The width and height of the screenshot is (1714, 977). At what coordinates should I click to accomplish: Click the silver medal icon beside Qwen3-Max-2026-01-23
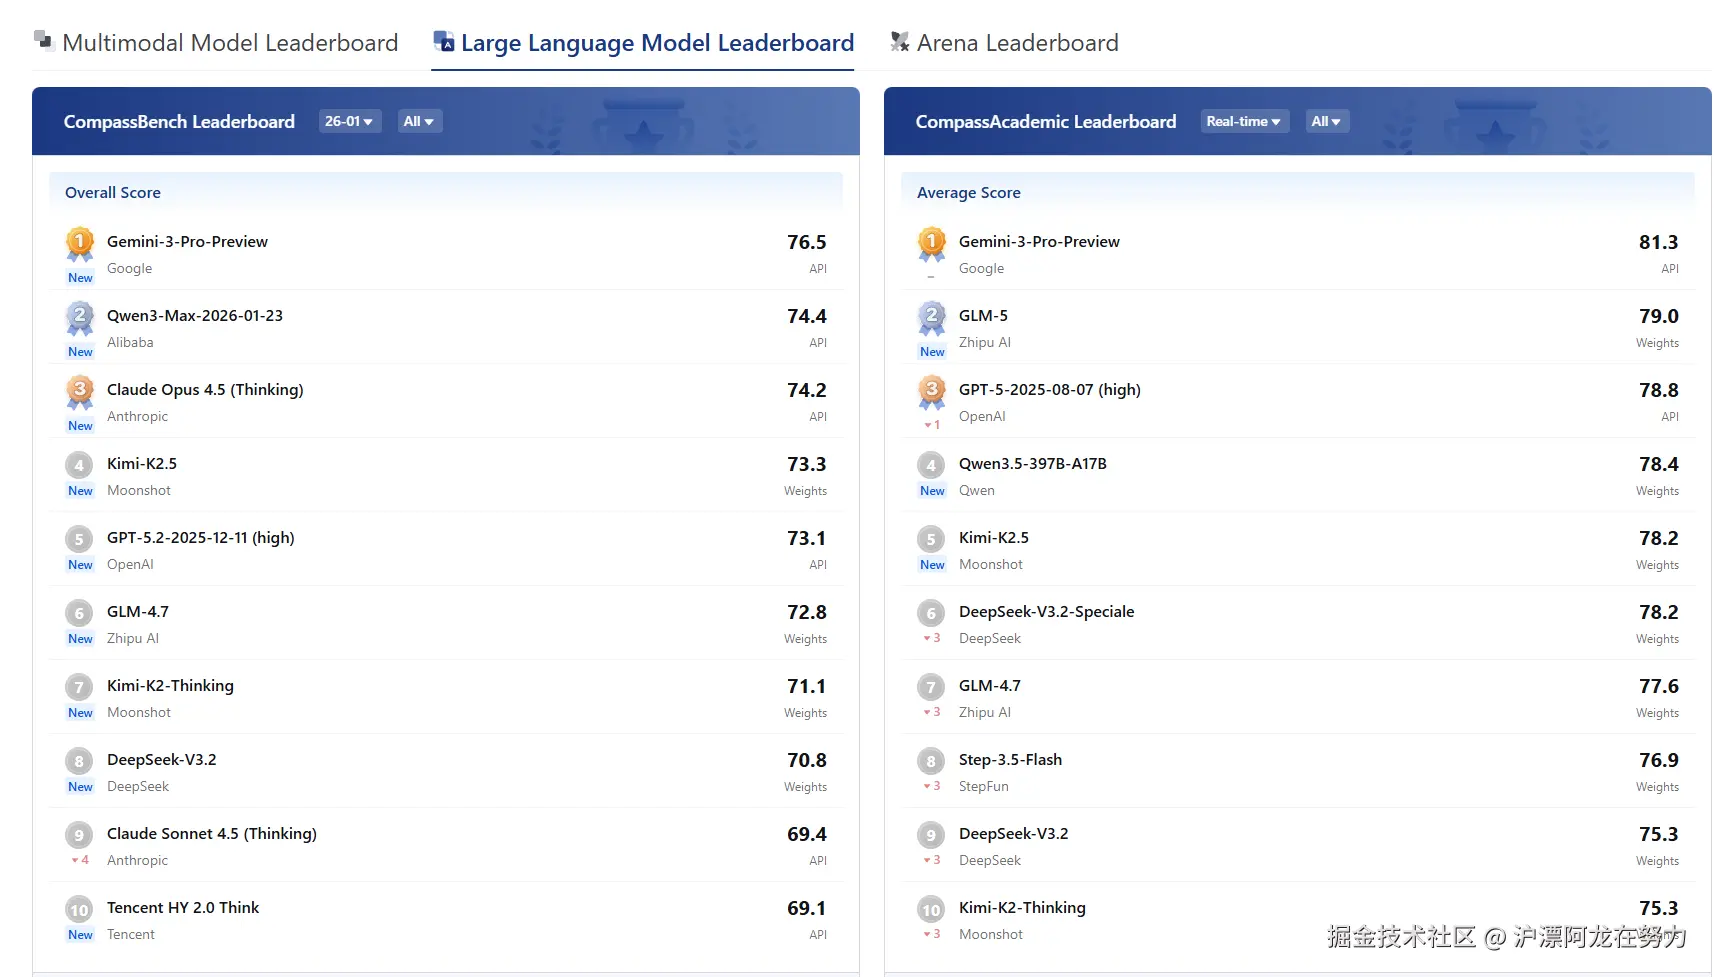click(80, 317)
